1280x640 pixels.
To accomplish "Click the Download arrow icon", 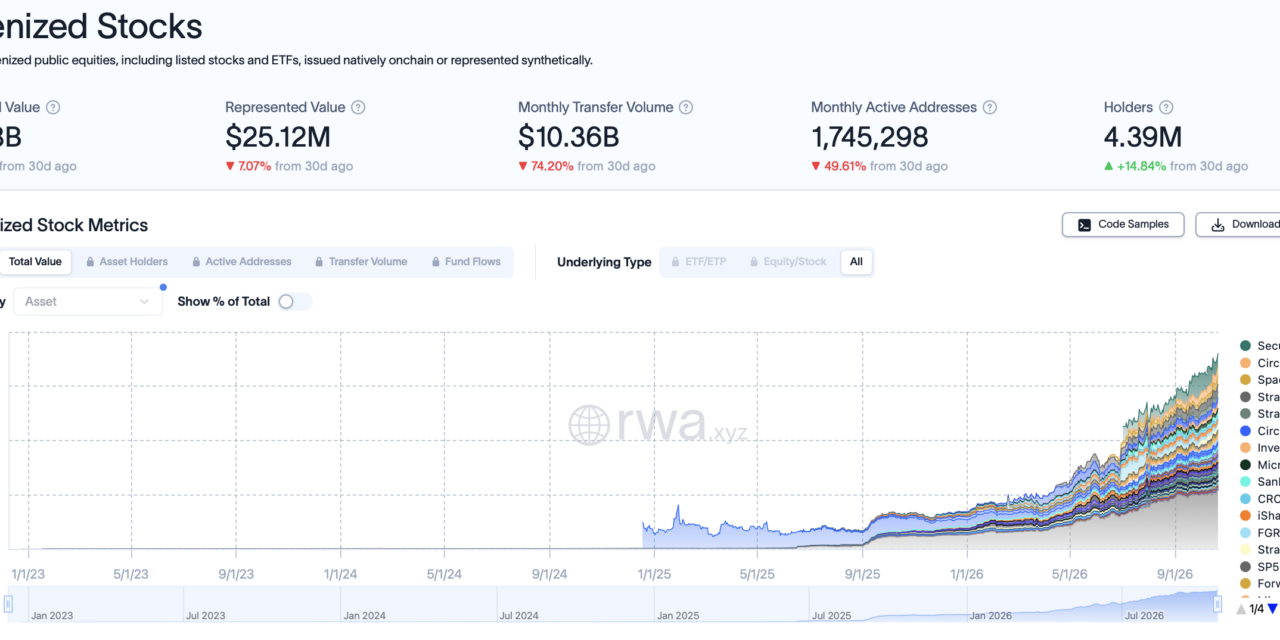I will [x=1217, y=225].
